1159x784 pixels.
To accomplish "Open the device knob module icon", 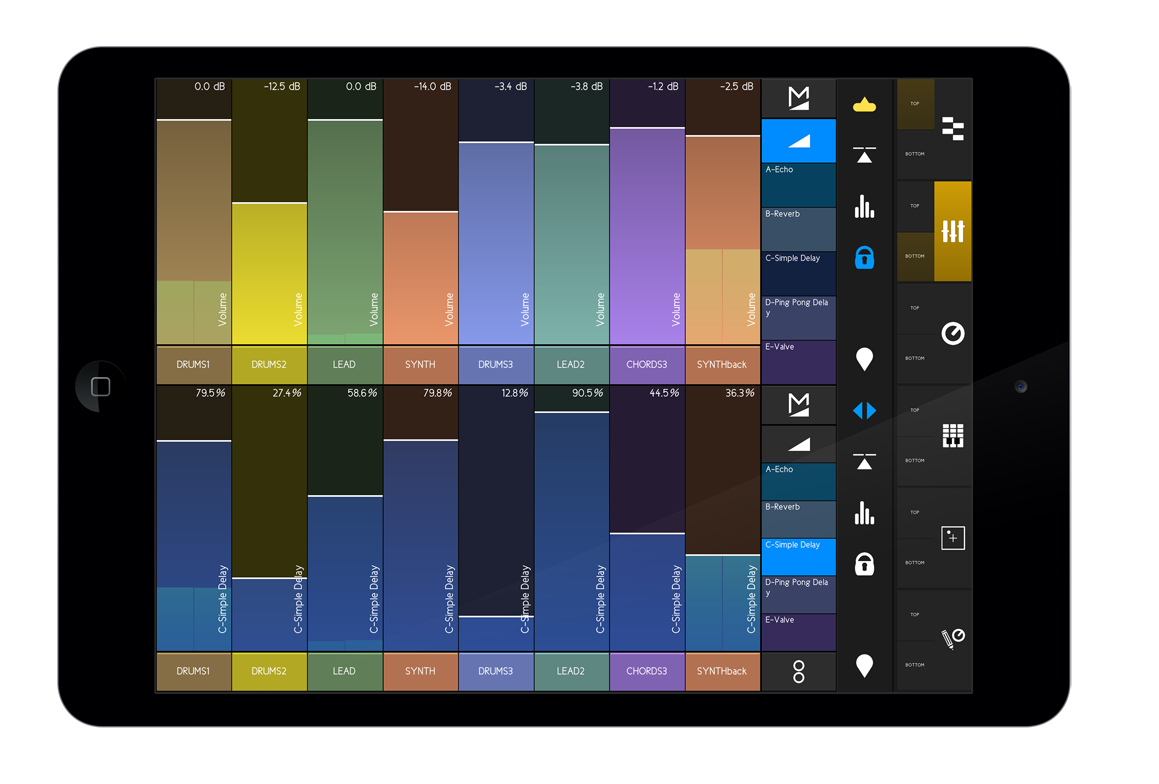I will pos(952,334).
